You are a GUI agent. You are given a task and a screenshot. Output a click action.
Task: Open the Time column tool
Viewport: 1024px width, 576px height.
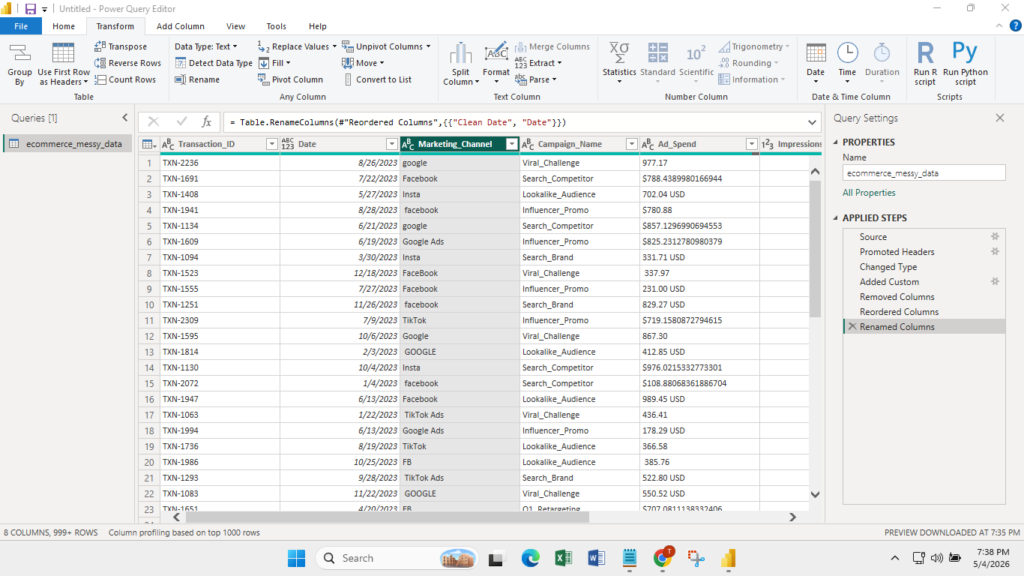[x=847, y=63]
